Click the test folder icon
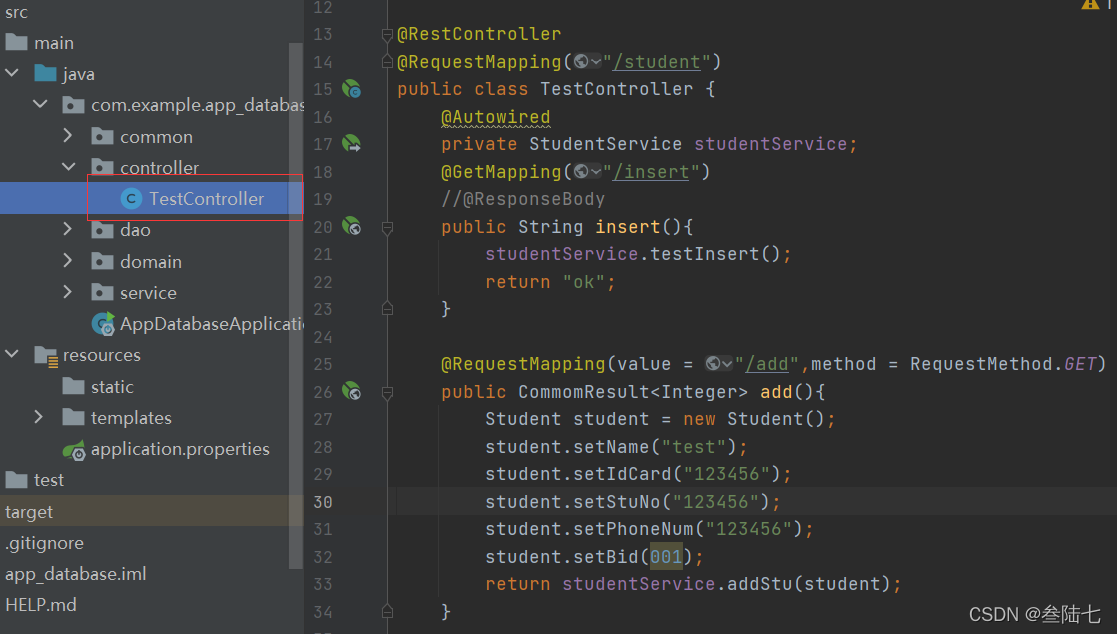Image resolution: width=1117 pixels, height=634 pixels. (x=16, y=479)
